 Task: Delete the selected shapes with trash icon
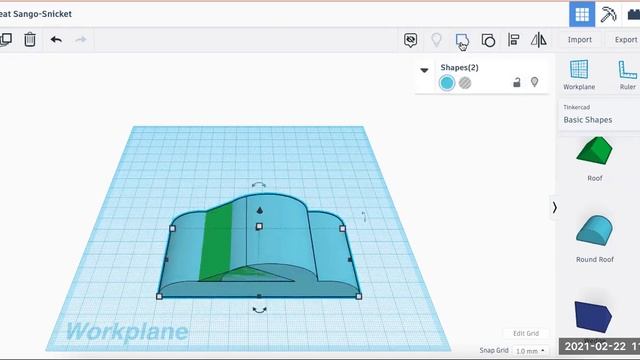point(30,40)
